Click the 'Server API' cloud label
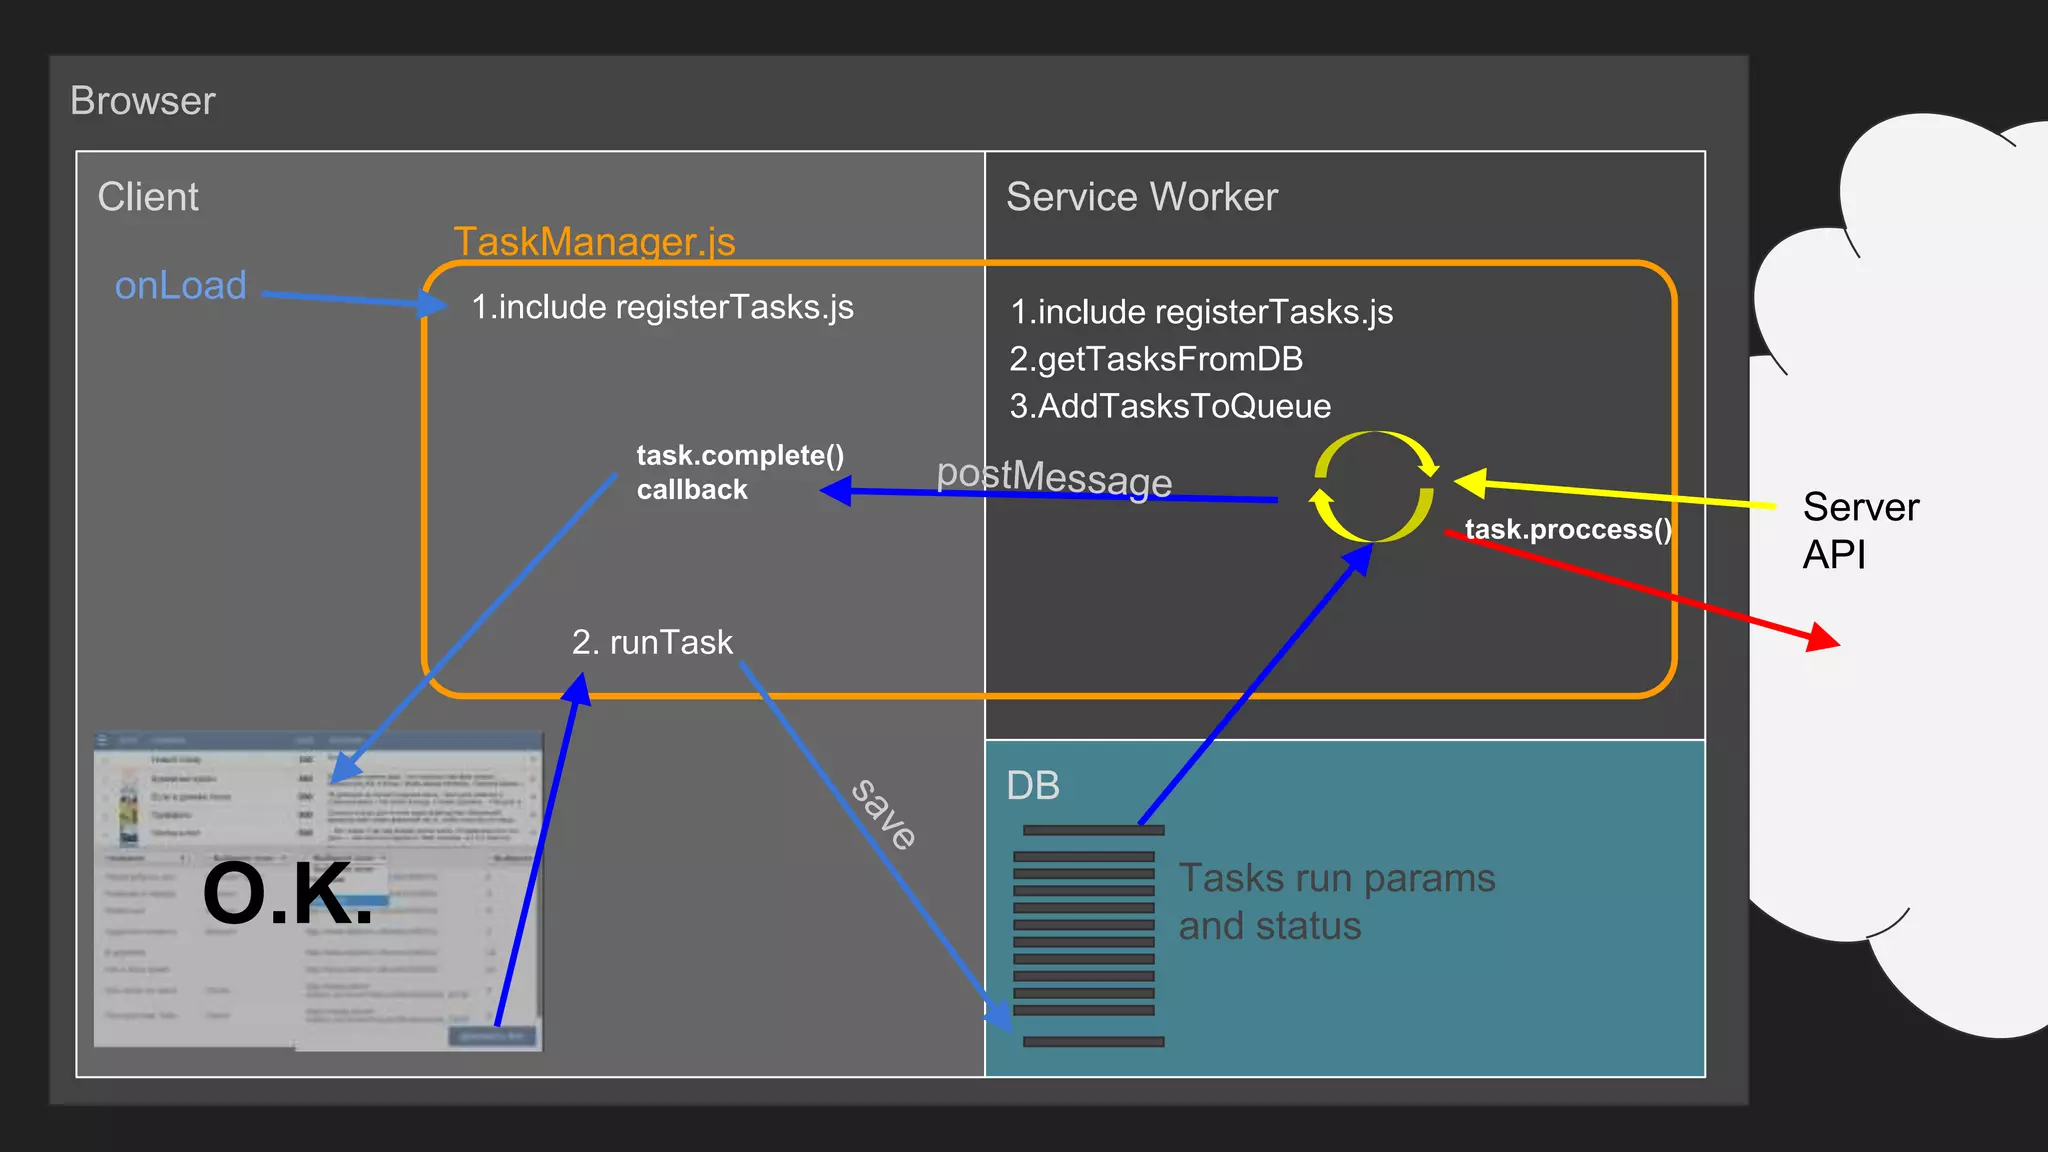2048x1152 pixels. (1861, 531)
